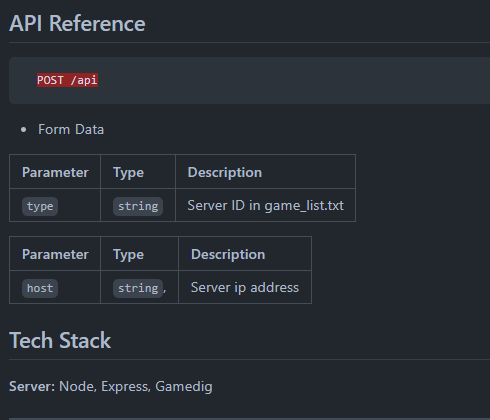The image size is (490, 420).
Task: Click the second table's Description header
Action: click(x=228, y=255)
